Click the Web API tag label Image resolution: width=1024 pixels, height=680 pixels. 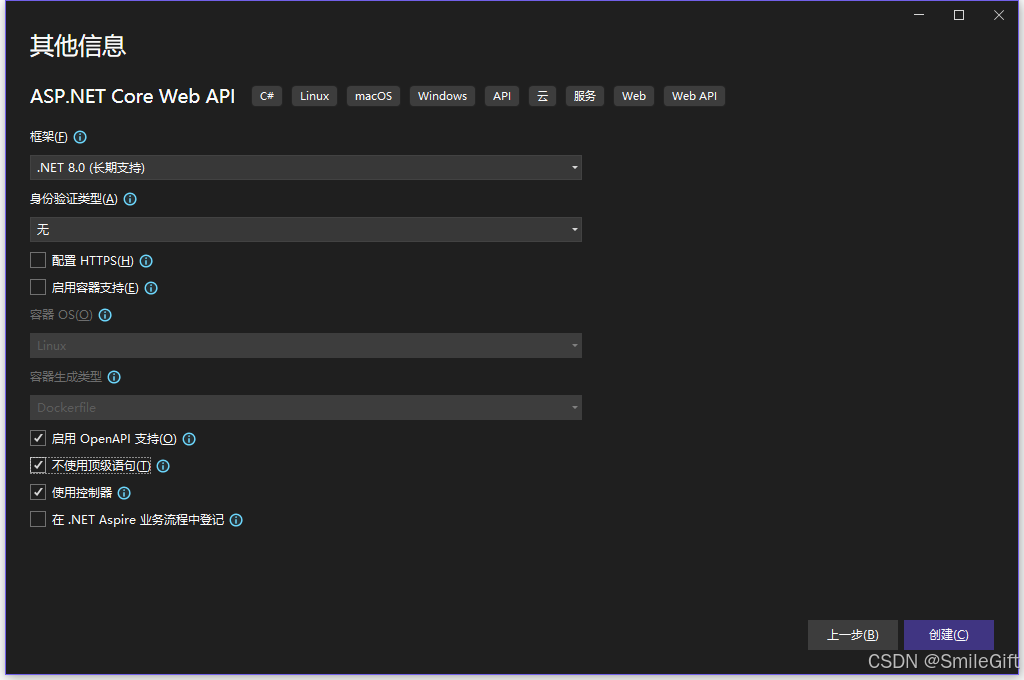click(694, 96)
